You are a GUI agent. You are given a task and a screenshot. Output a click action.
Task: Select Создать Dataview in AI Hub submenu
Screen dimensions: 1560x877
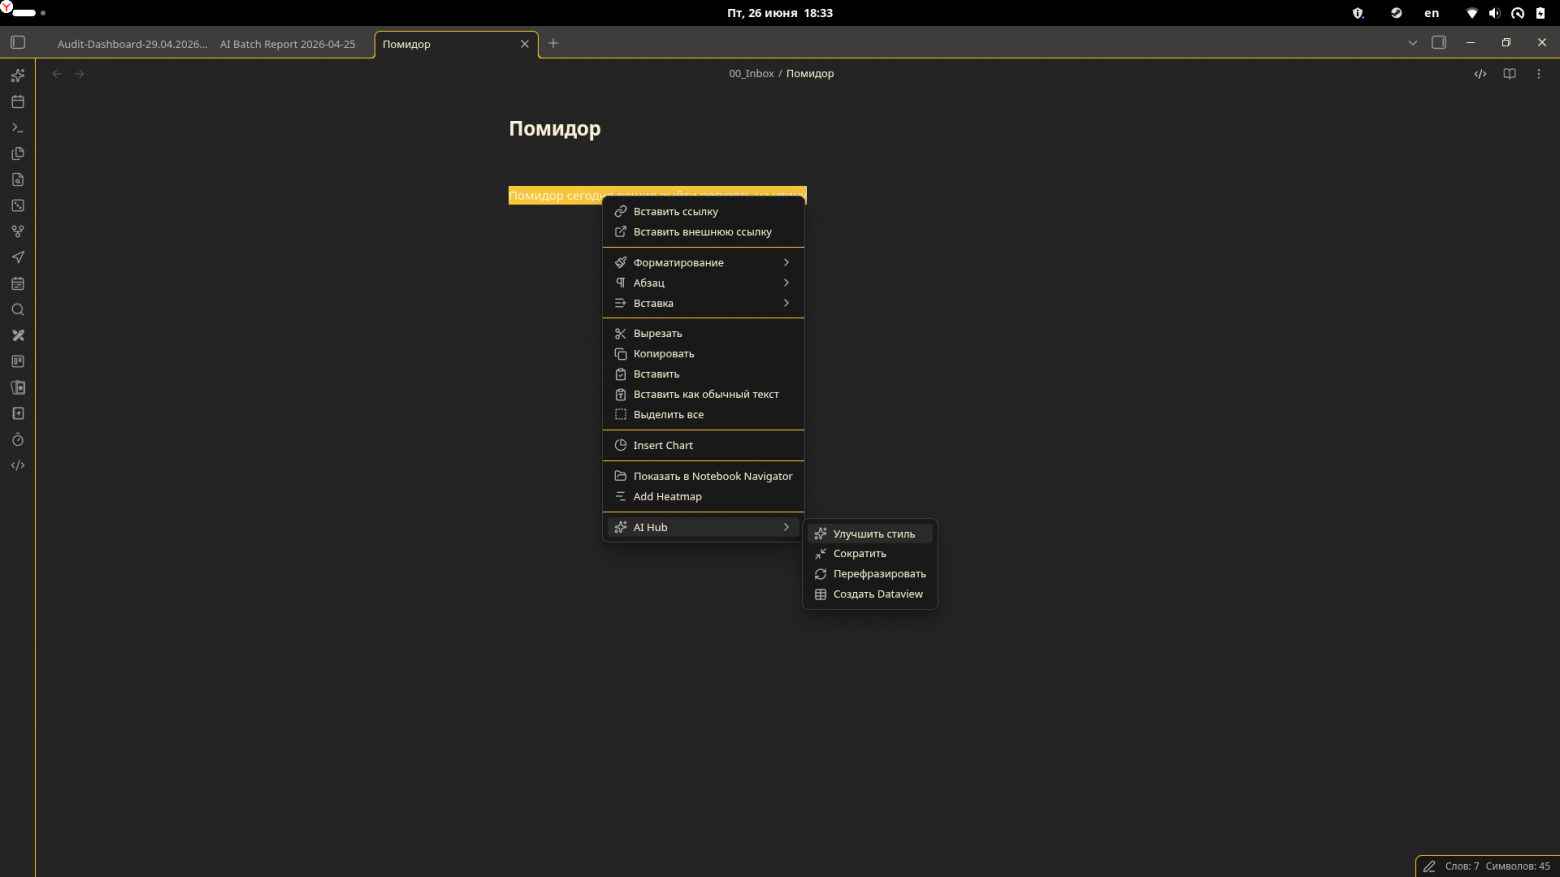click(870, 594)
